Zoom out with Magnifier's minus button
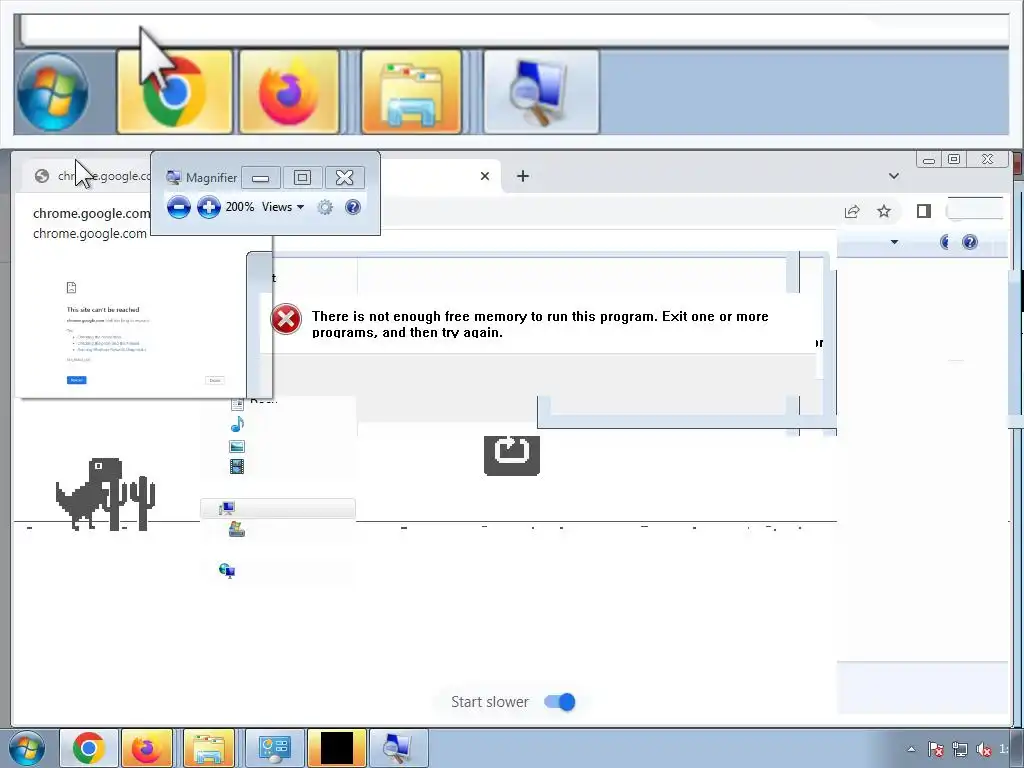Viewport: 1024px width, 768px height. click(178, 208)
